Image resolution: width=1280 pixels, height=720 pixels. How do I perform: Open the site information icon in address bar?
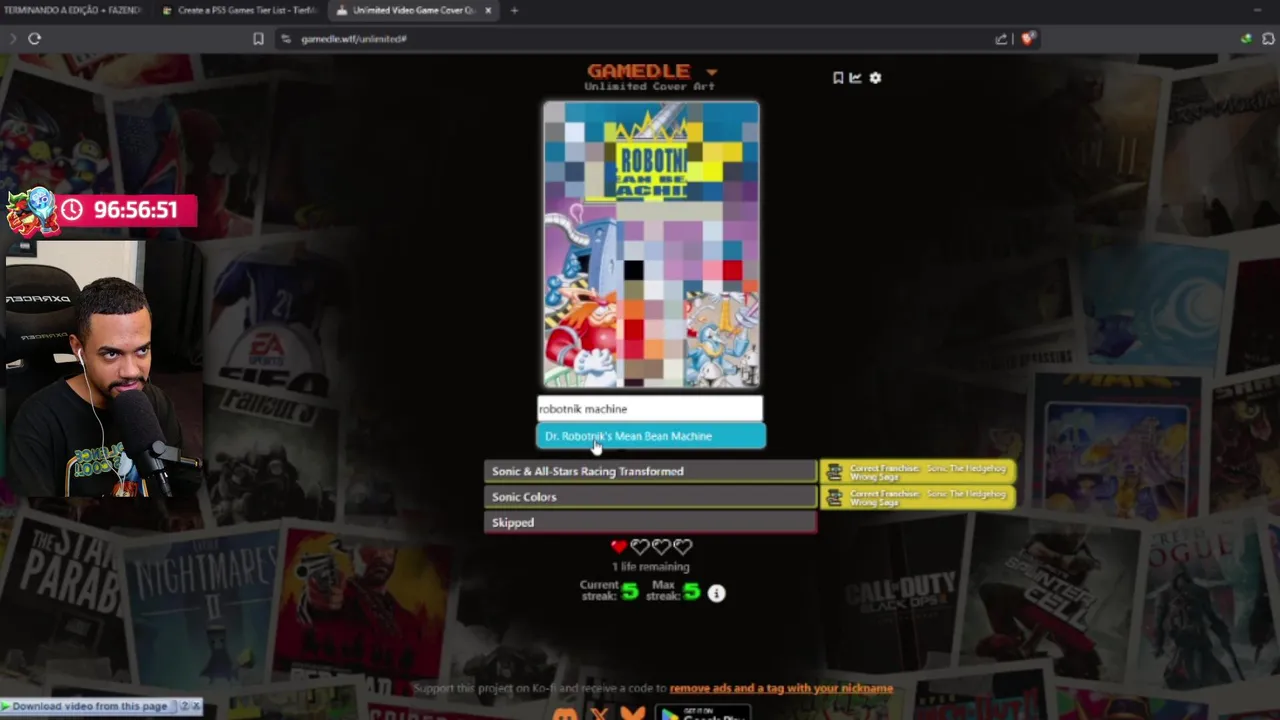[x=285, y=38]
